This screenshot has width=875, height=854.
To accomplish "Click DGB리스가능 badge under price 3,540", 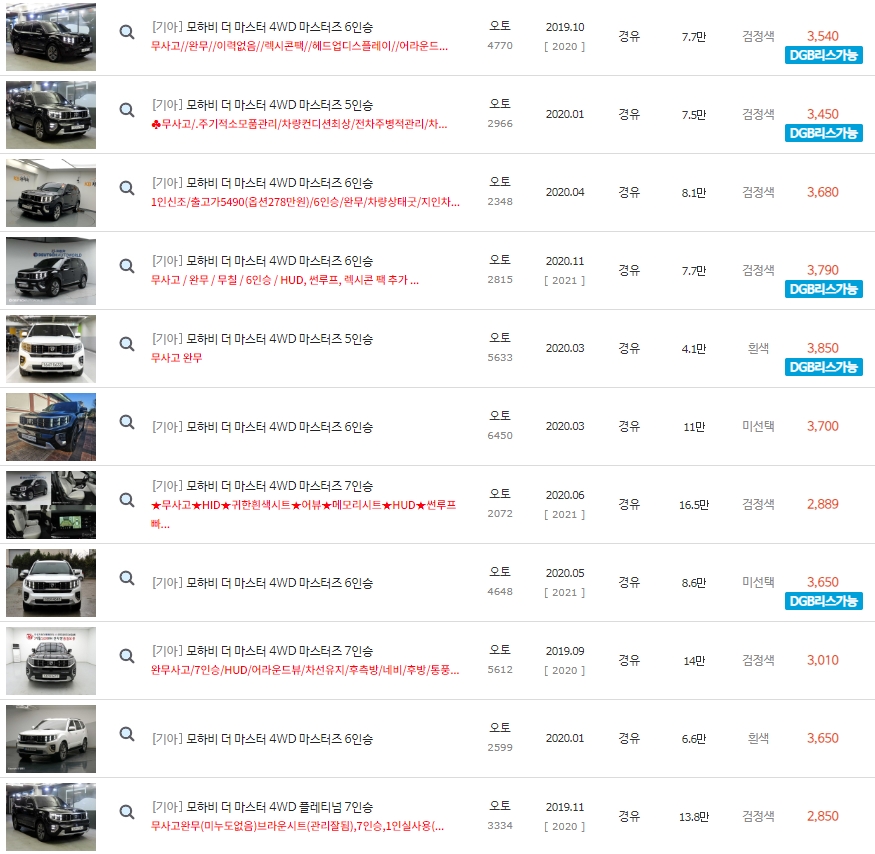I will 824,55.
